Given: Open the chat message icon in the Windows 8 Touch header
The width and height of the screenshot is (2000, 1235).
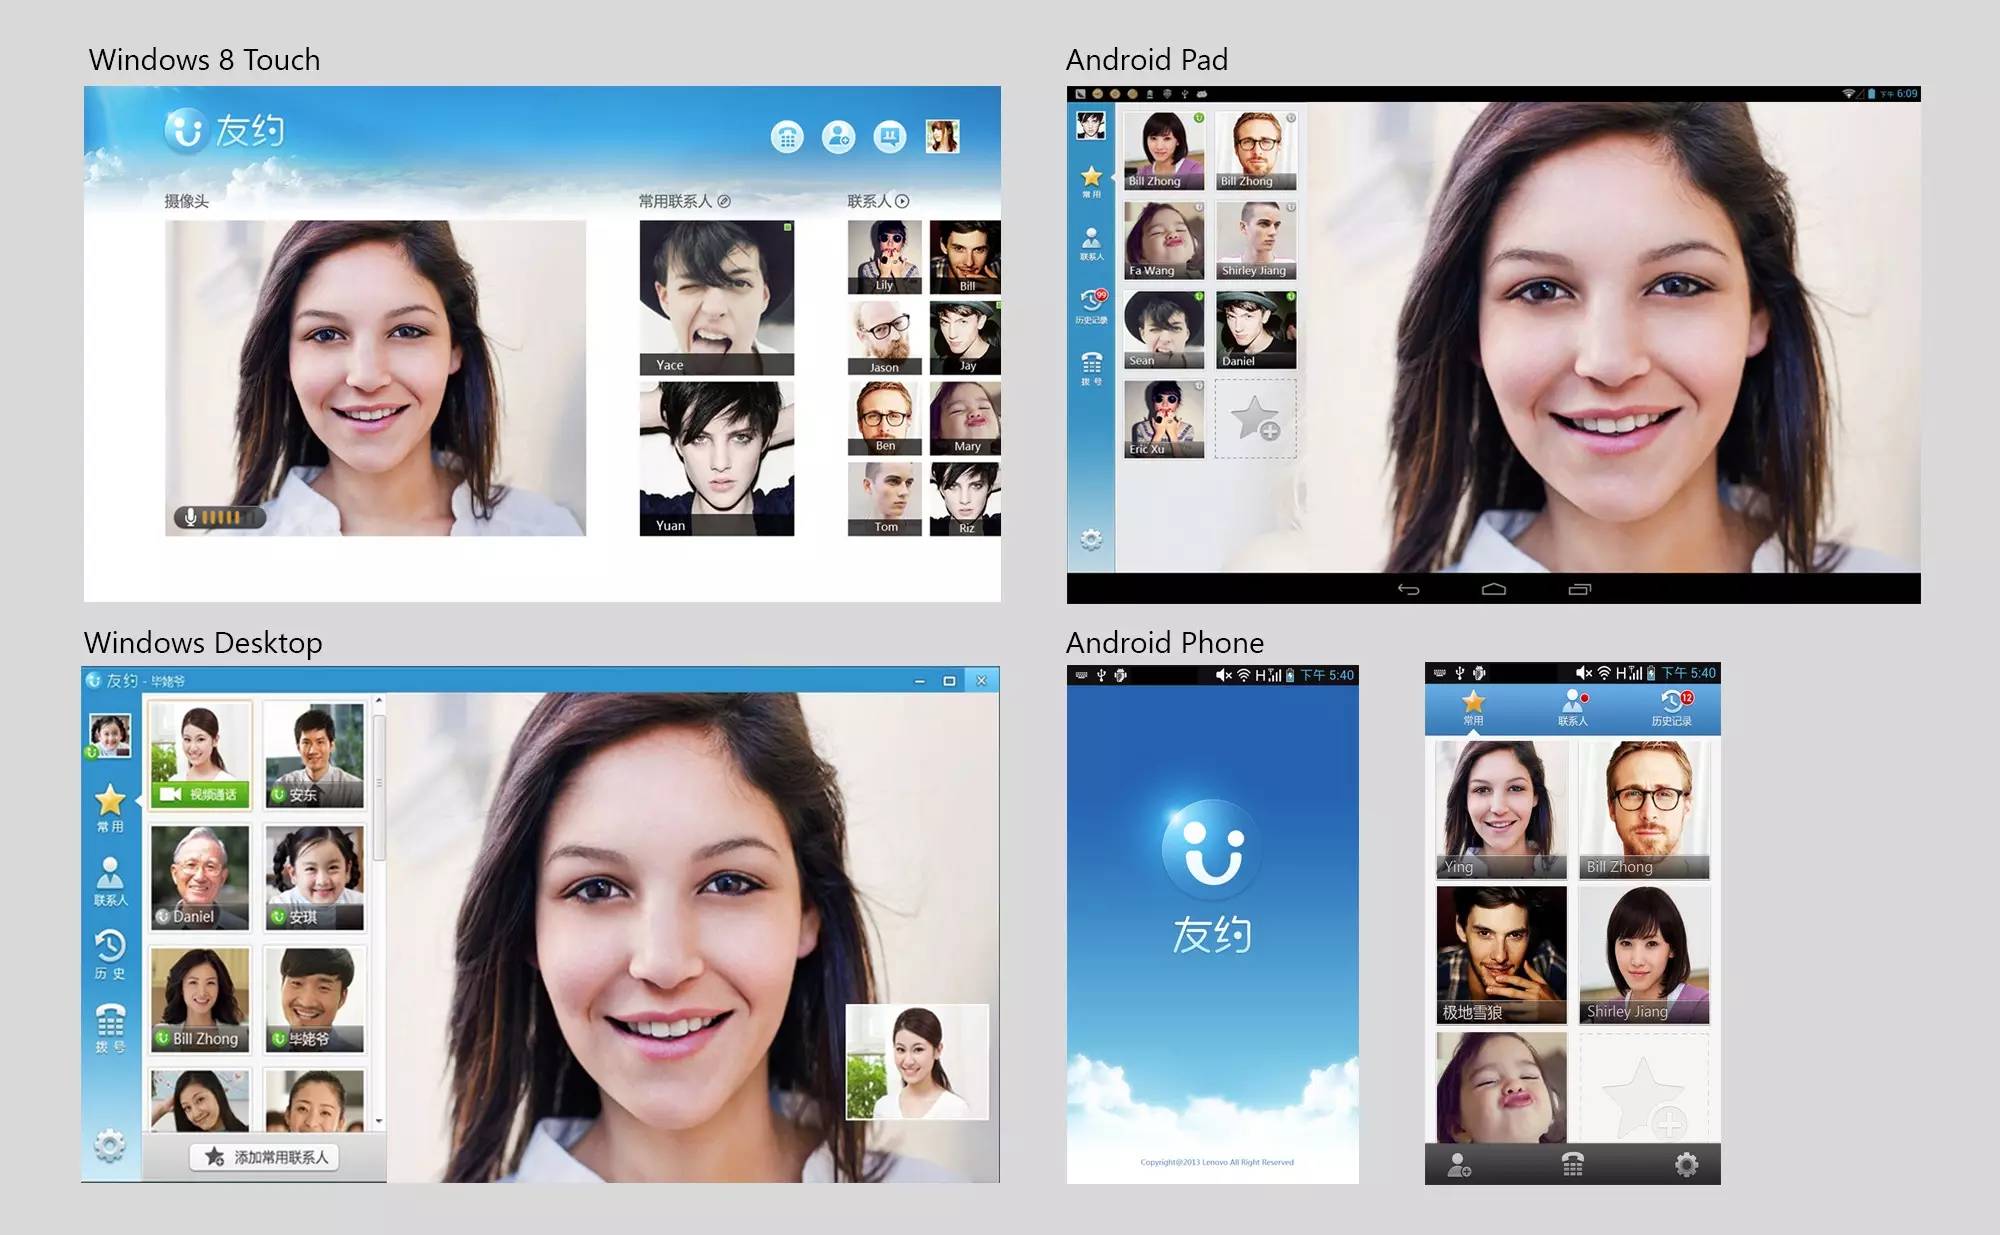Looking at the screenshot, I should tap(889, 137).
